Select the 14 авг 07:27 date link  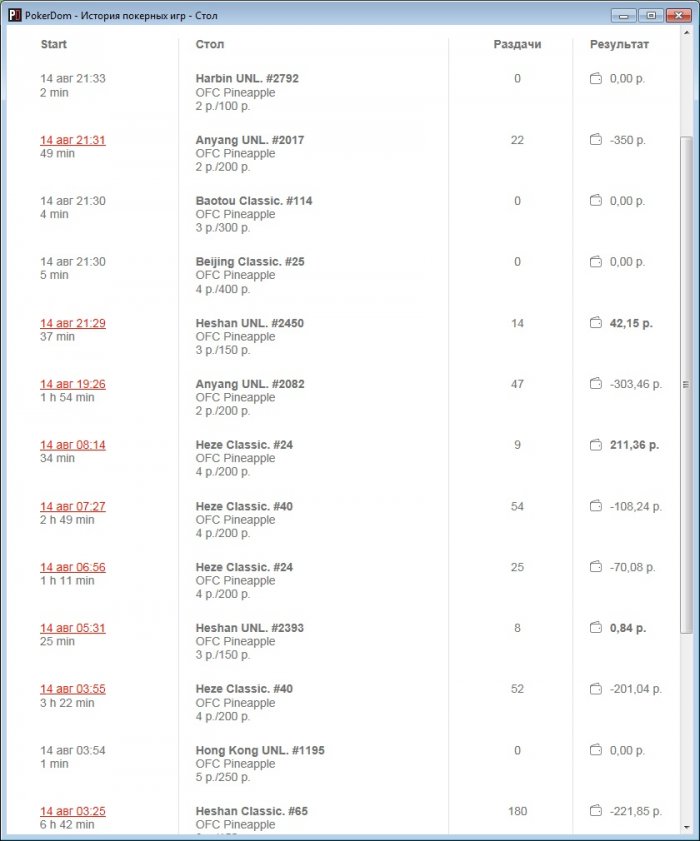click(72, 506)
